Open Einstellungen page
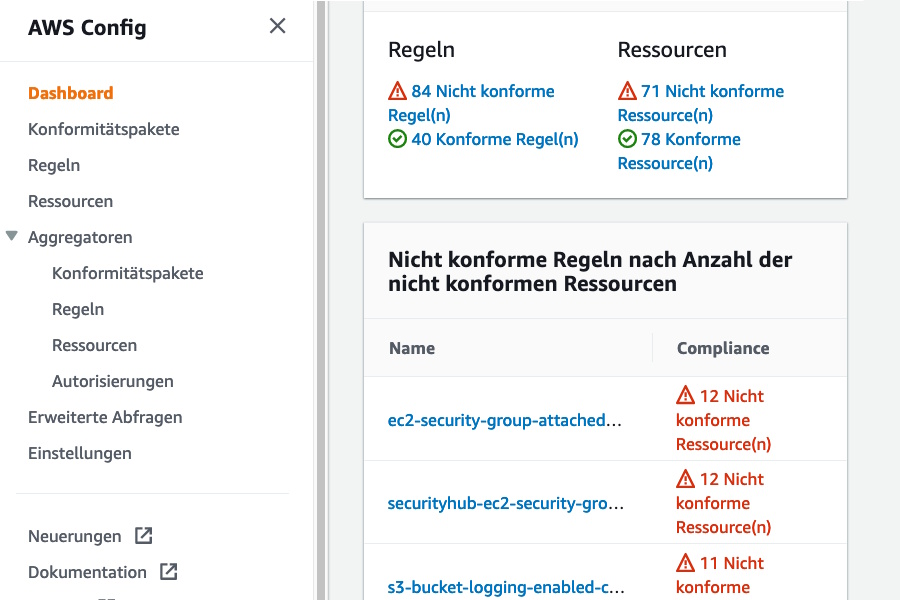Image resolution: width=900 pixels, height=600 pixels. pos(80,454)
